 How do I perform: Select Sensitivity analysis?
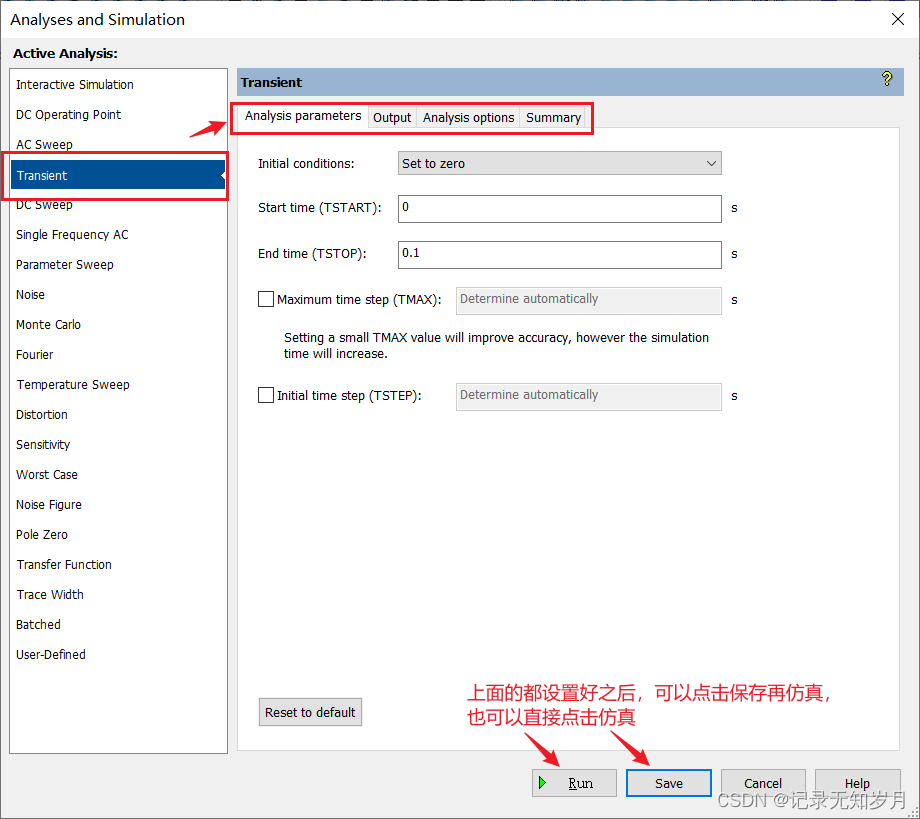pyautogui.click(x=118, y=444)
